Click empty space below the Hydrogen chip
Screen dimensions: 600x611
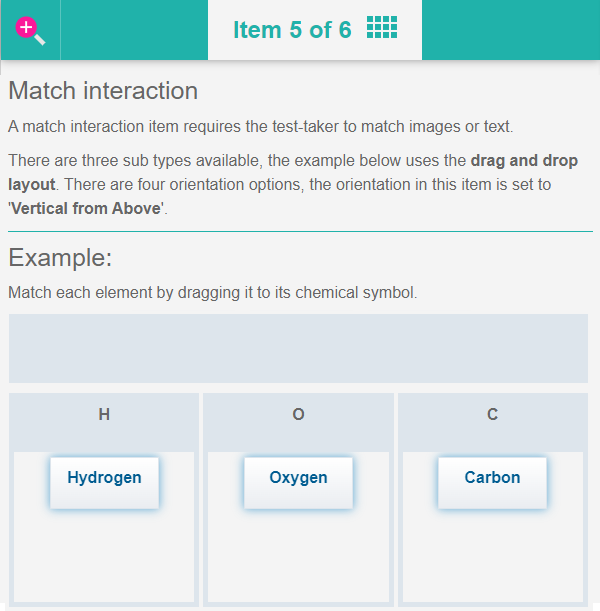(x=104, y=560)
